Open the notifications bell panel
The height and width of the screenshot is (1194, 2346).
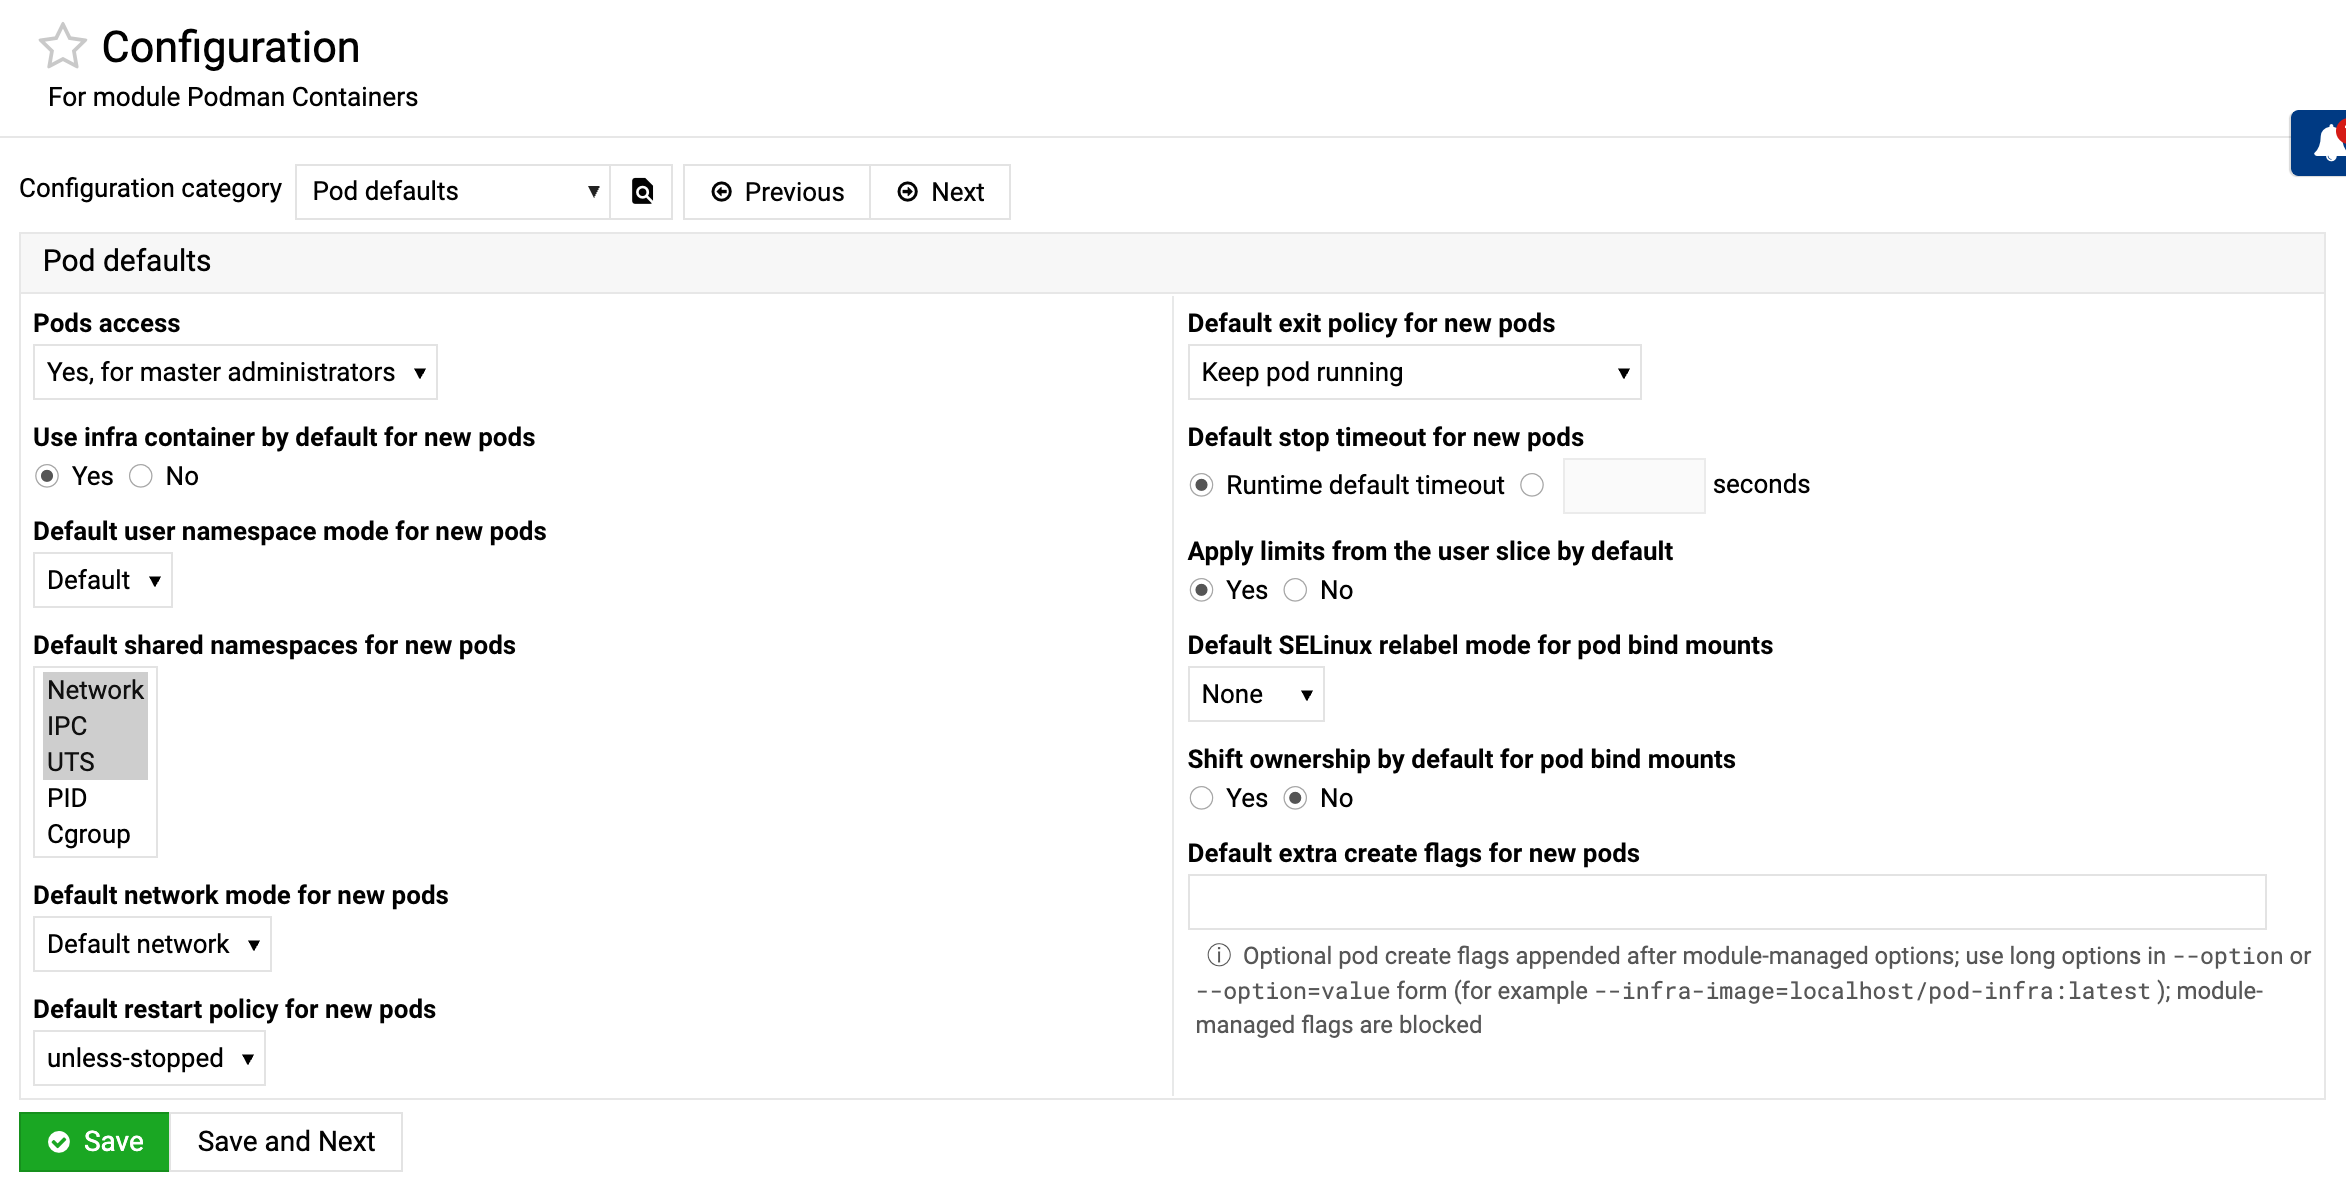(x=2326, y=143)
